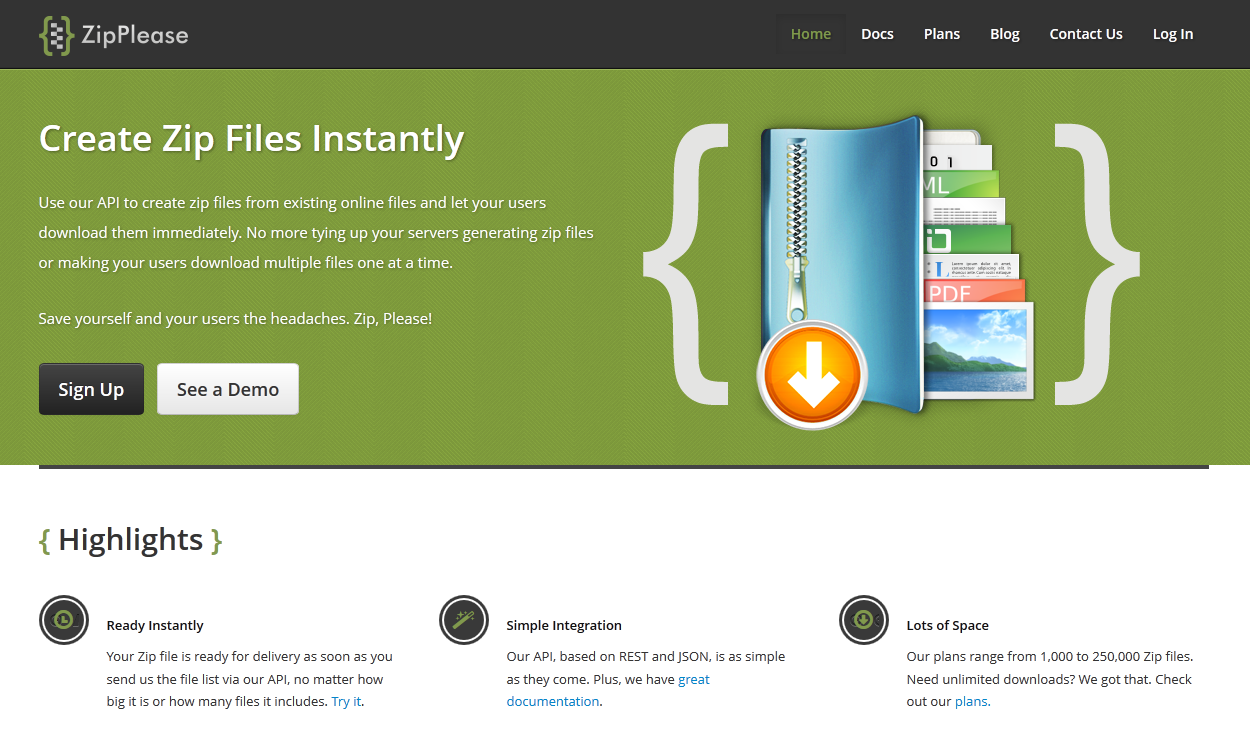Click the landscape photo file thumbnail

(978, 351)
